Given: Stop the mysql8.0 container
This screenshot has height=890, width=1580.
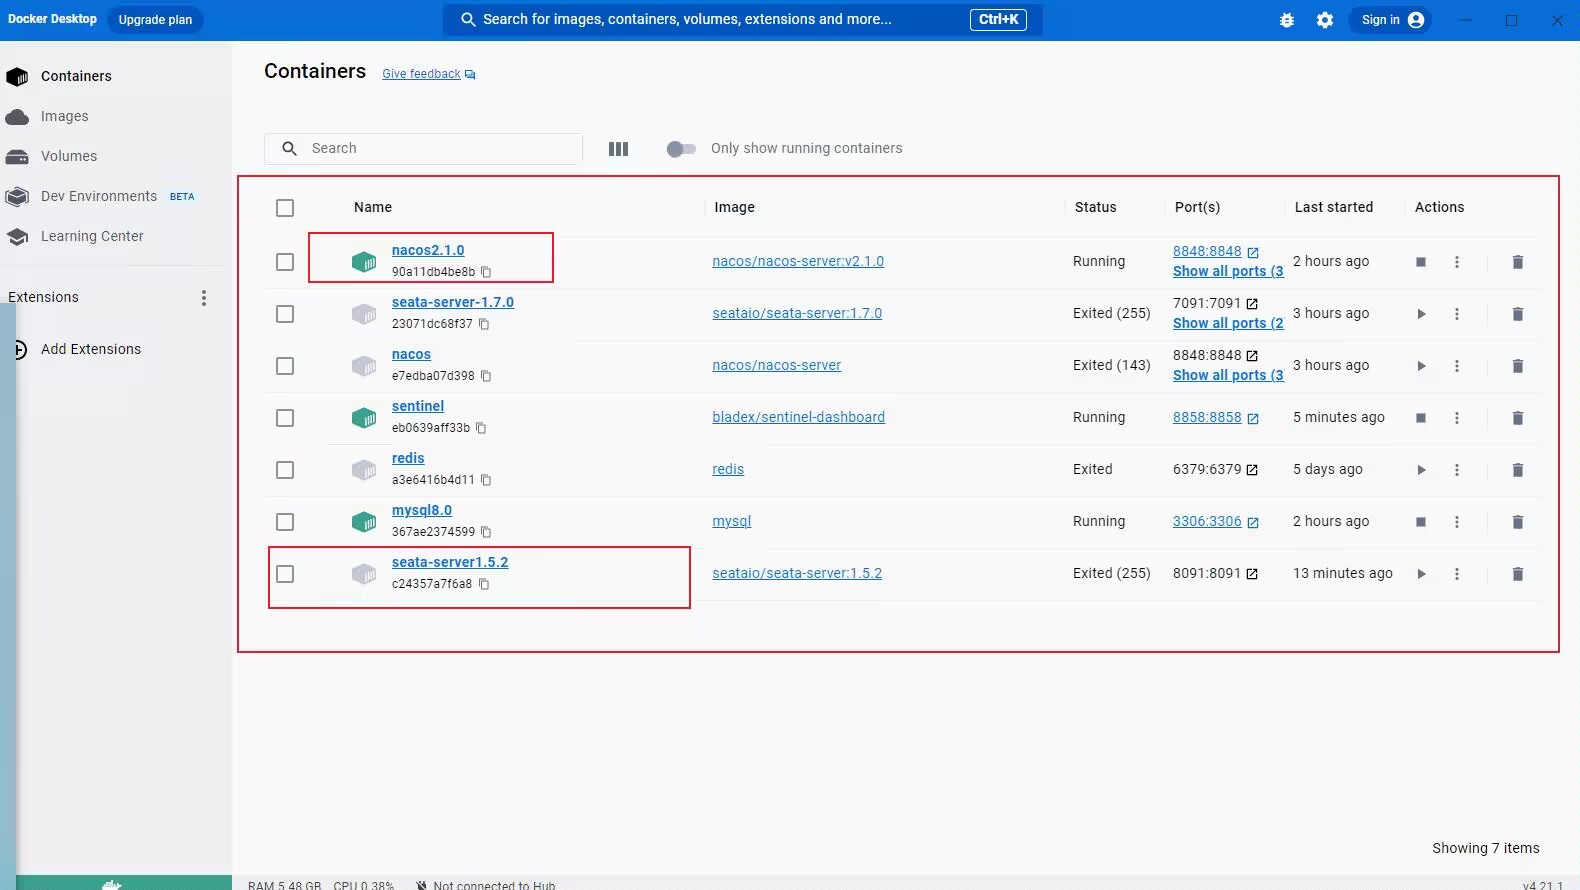Looking at the screenshot, I should point(1421,522).
